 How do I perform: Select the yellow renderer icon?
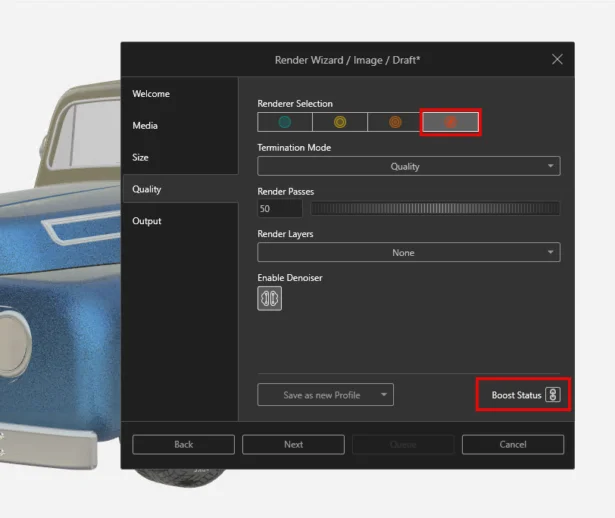(x=340, y=122)
